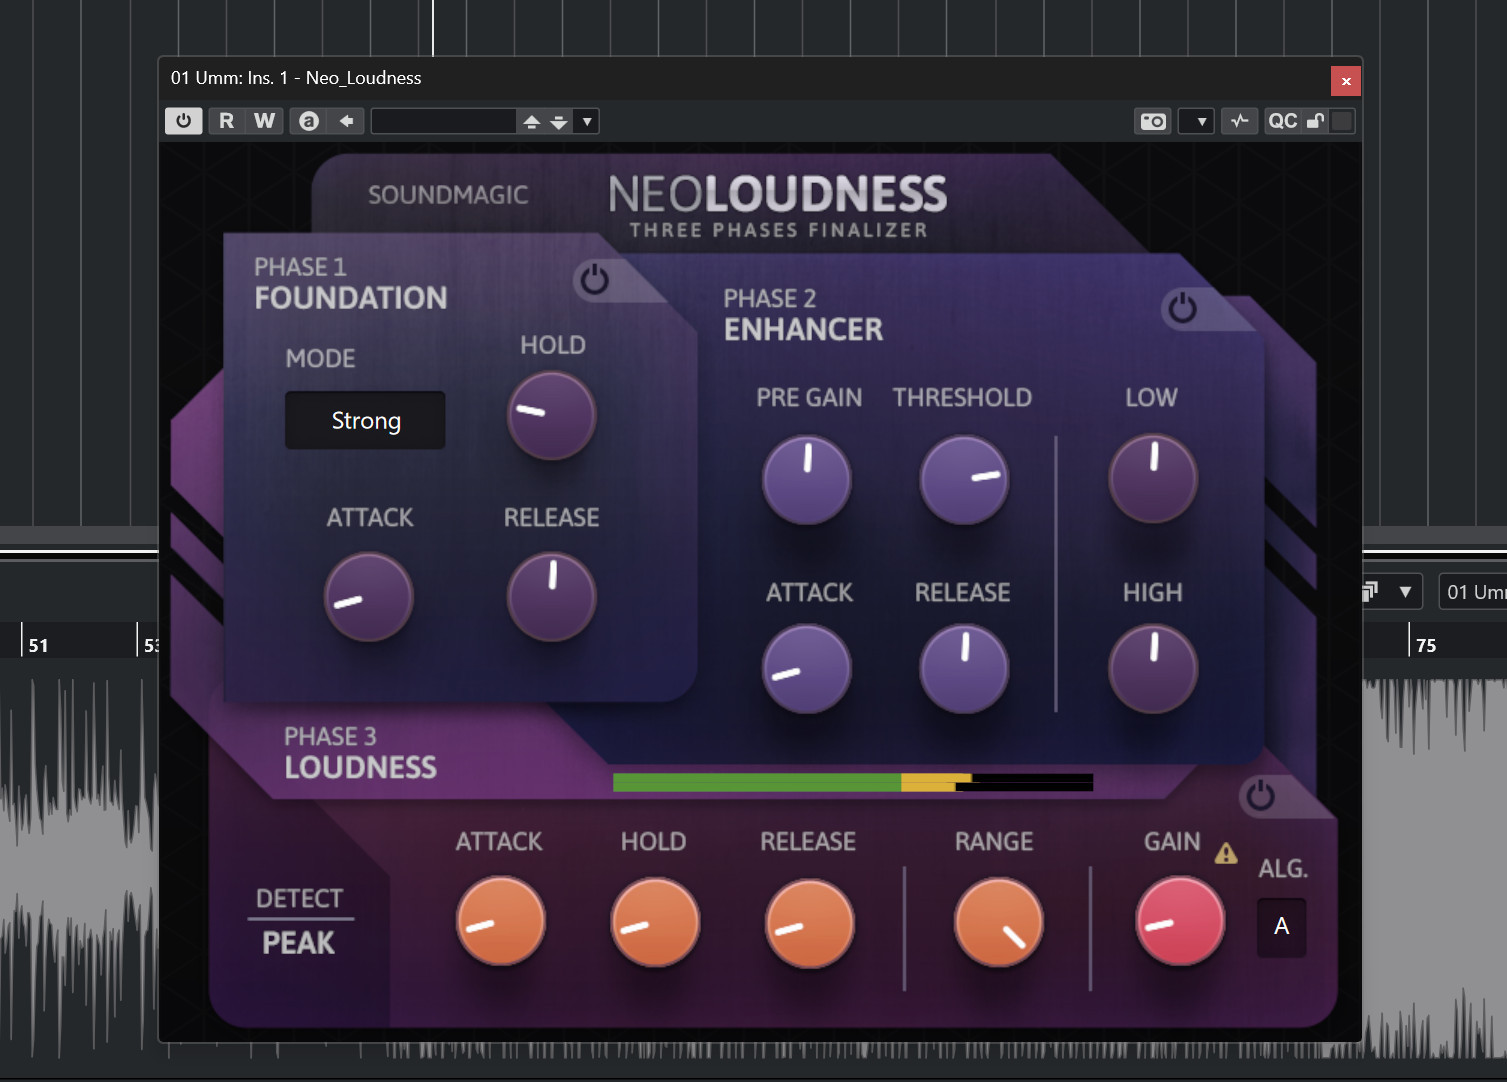Image resolution: width=1507 pixels, height=1082 pixels.
Task: Click the empty preset name field
Action: (444, 121)
